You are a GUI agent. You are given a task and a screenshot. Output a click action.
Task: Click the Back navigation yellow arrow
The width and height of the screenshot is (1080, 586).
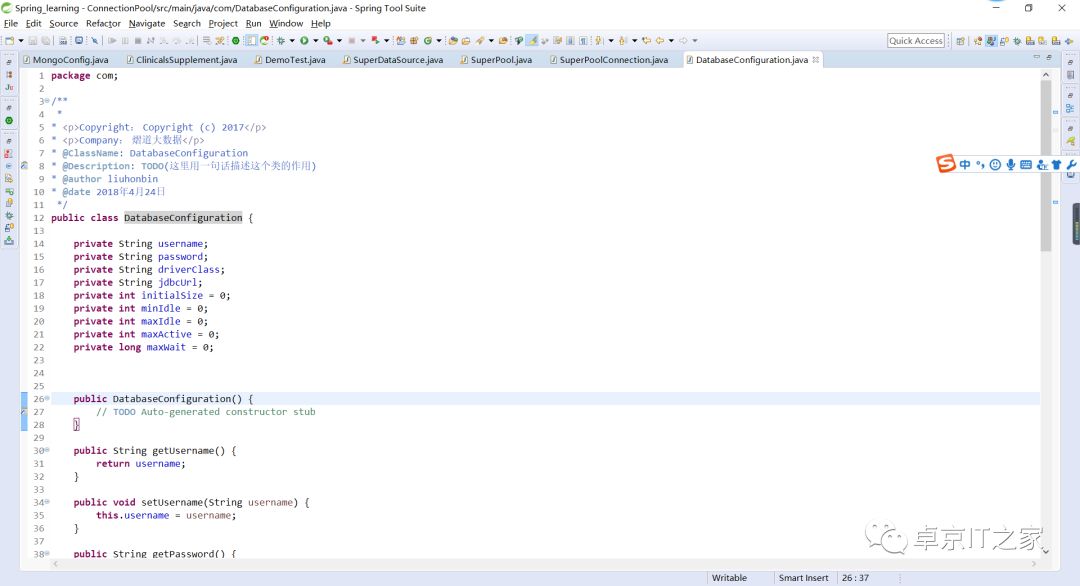[660, 41]
